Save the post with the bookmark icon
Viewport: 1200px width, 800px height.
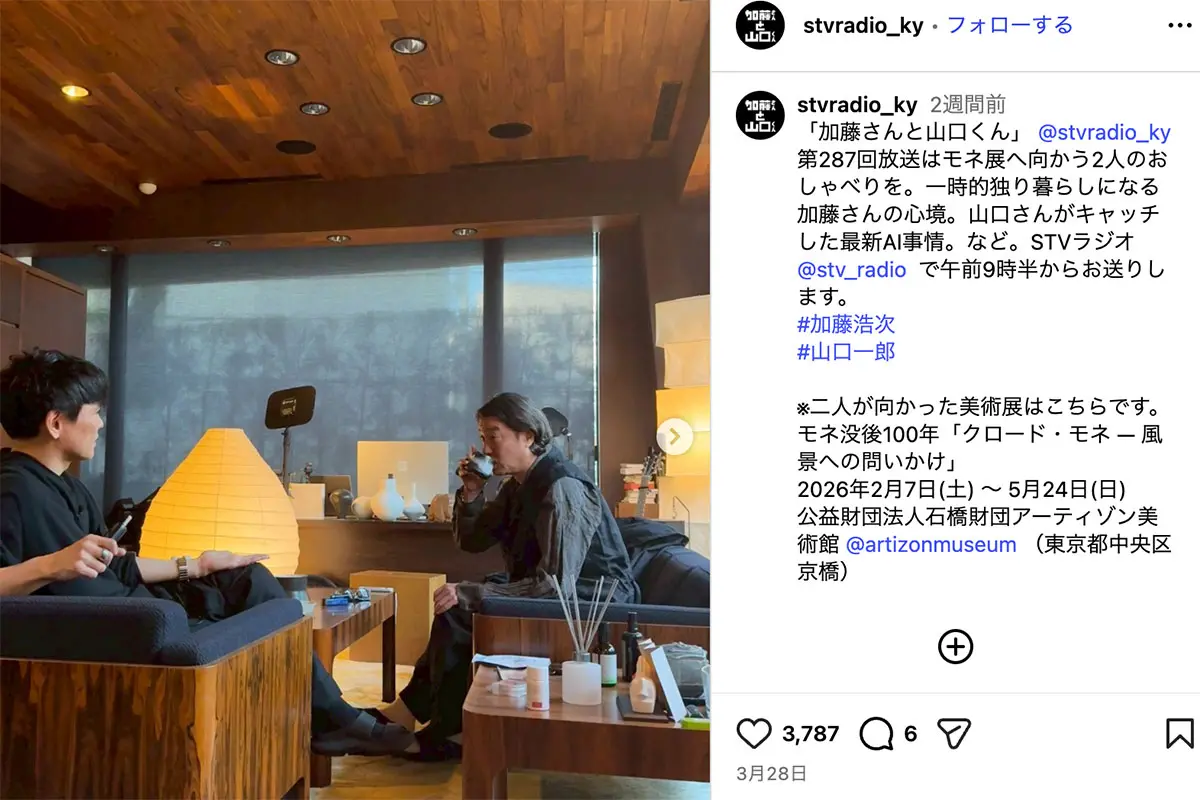point(1180,734)
